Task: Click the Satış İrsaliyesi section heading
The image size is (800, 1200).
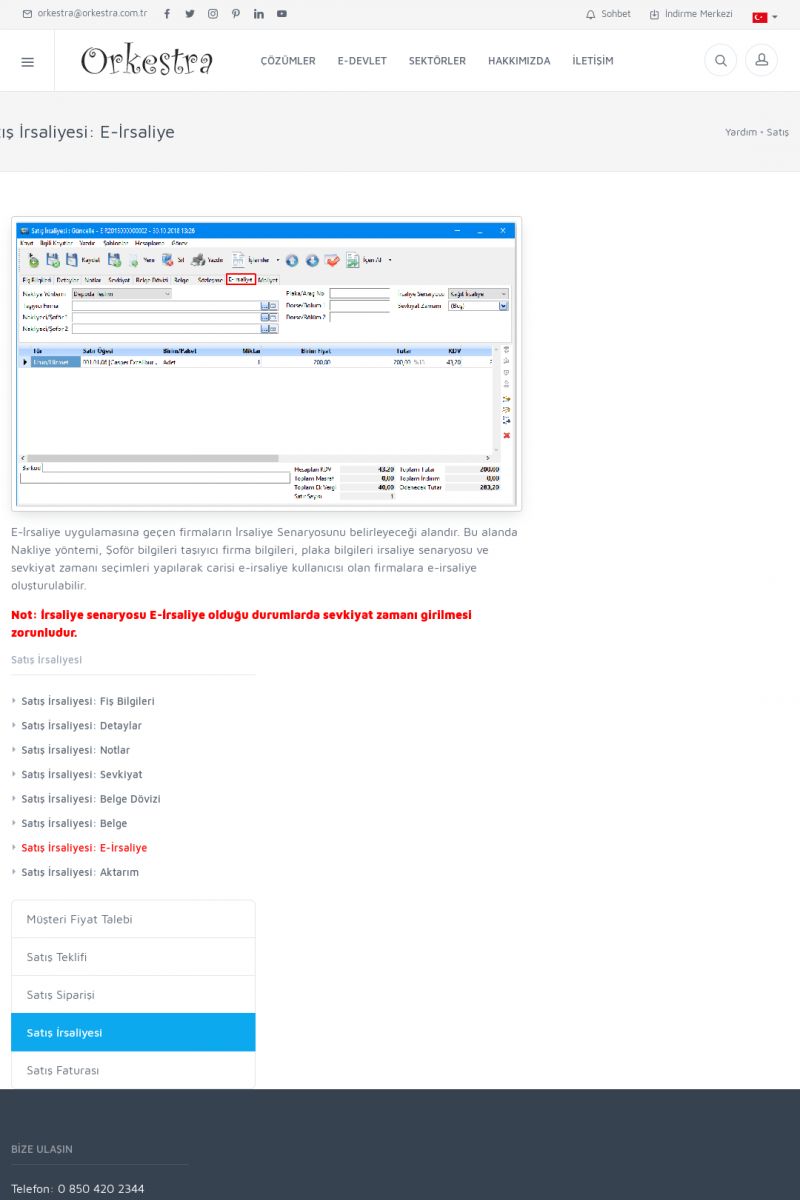Action: [x=46, y=660]
